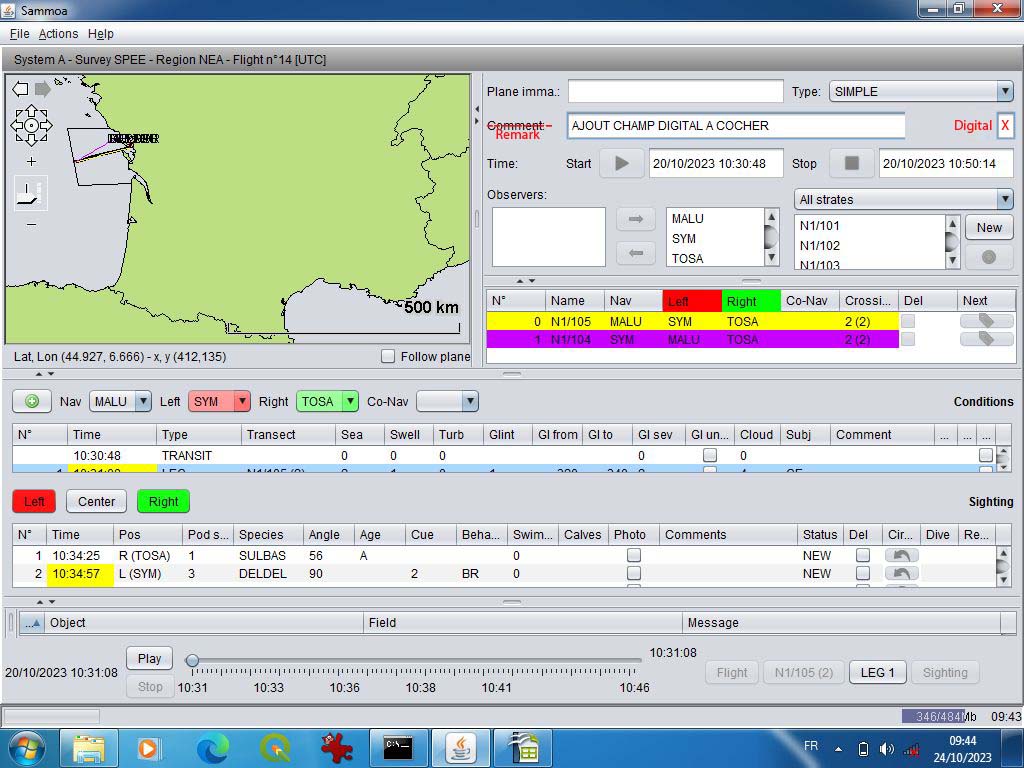Zoom in on the map with plus
The width and height of the screenshot is (1024, 768).
(x=31, y=161)
